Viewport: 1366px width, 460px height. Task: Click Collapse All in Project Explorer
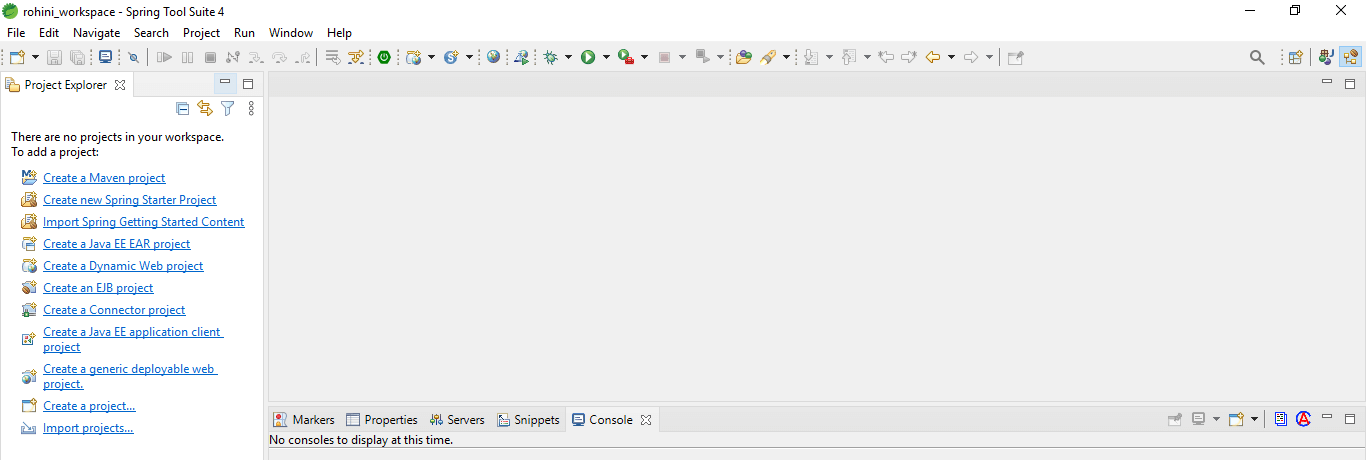[x=182, y=108]
